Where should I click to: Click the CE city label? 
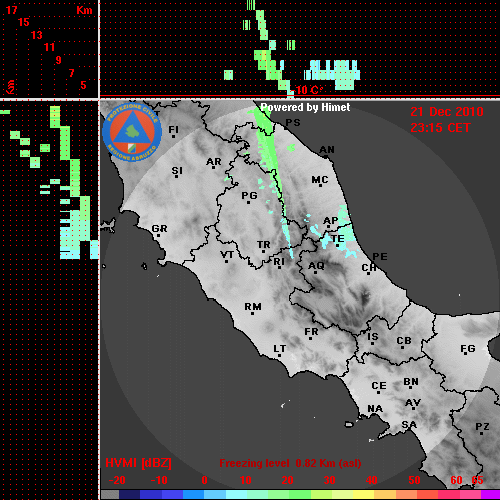tap(379, 386)
